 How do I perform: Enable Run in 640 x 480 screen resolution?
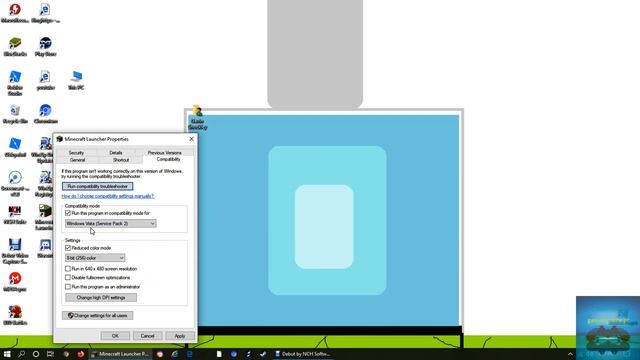[68, 269]
